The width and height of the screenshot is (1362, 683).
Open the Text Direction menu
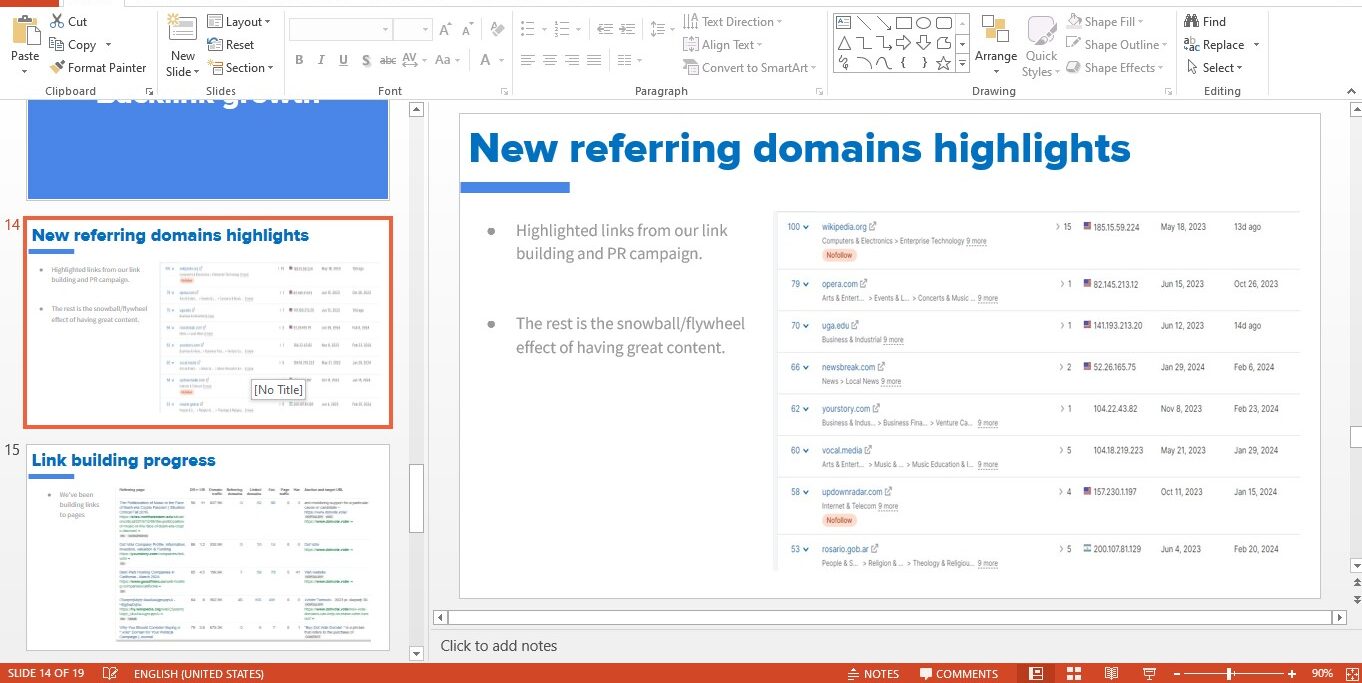[x=733, y=21]
